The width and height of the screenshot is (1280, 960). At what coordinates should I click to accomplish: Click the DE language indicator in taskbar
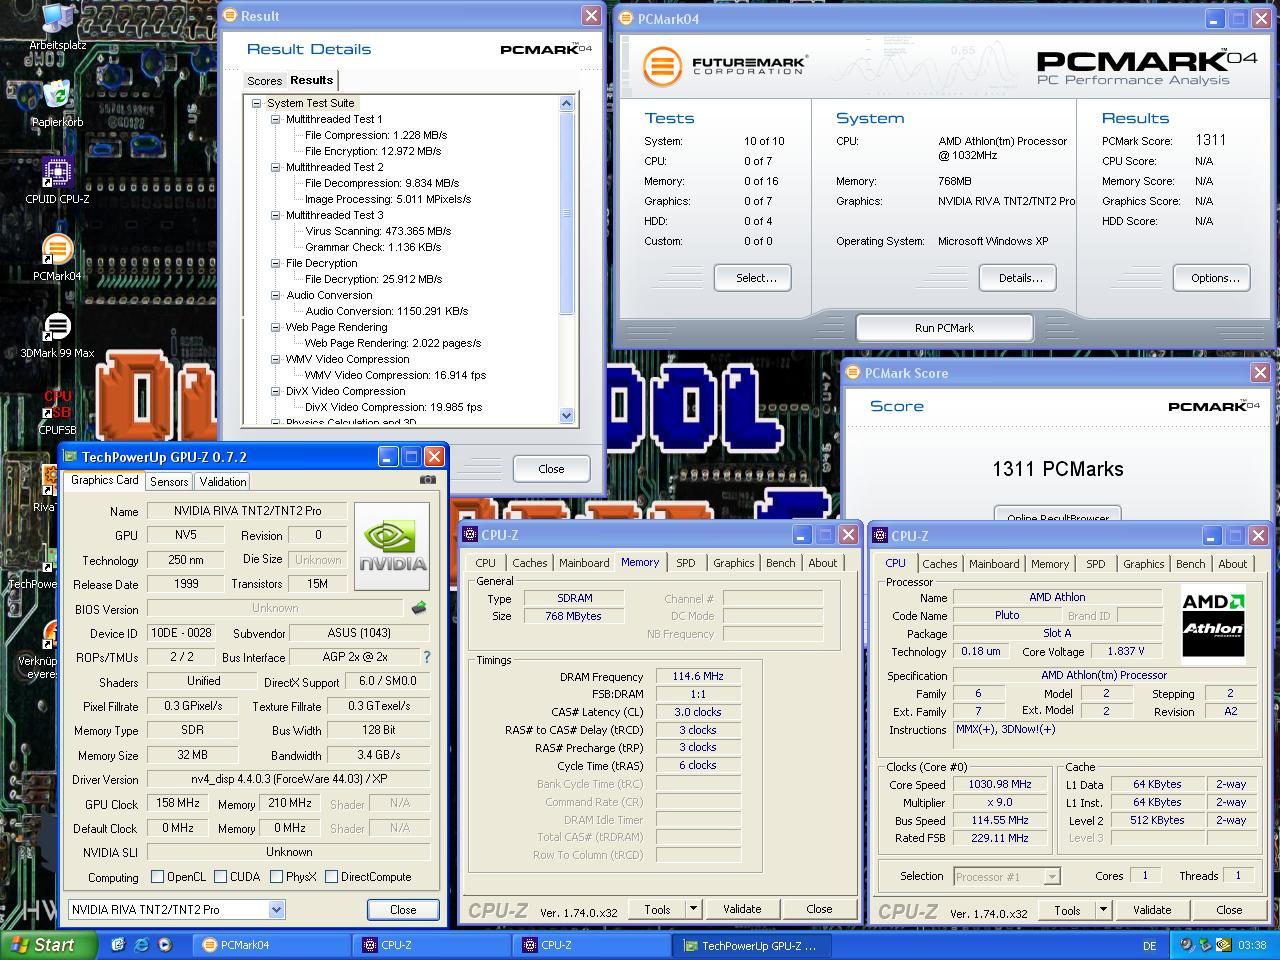1149,945
